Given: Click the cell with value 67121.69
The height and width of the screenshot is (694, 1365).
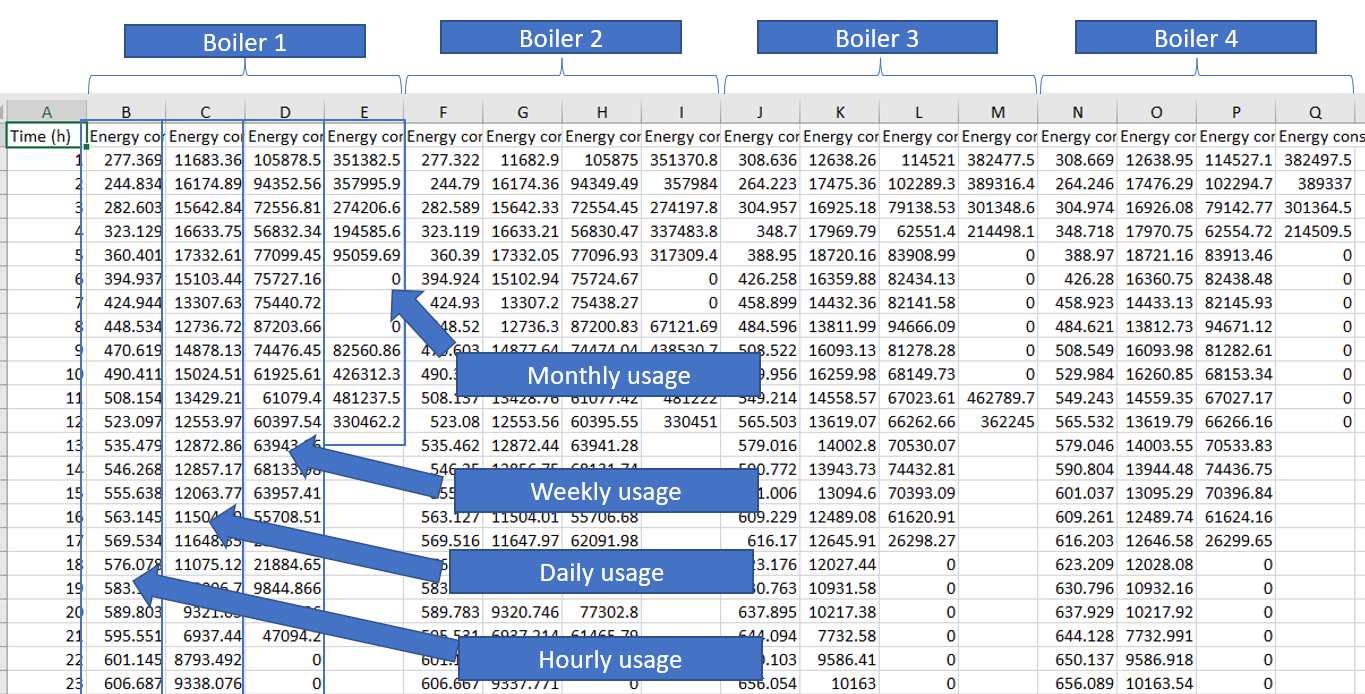Looking at the screenshot, I should coord(681,327).
